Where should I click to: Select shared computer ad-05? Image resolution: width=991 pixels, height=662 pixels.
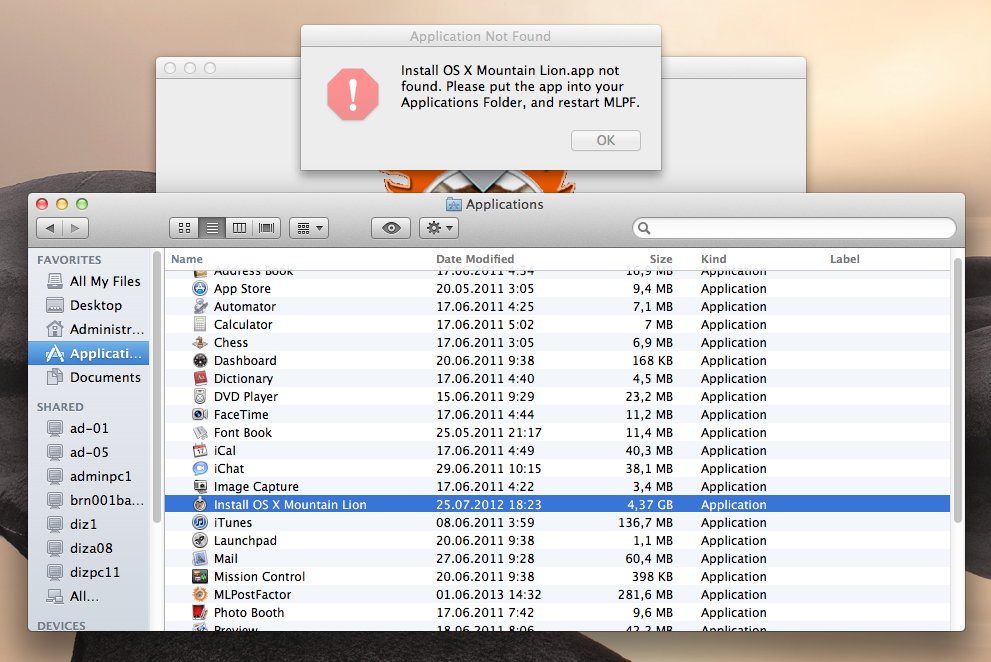(89, 453)
